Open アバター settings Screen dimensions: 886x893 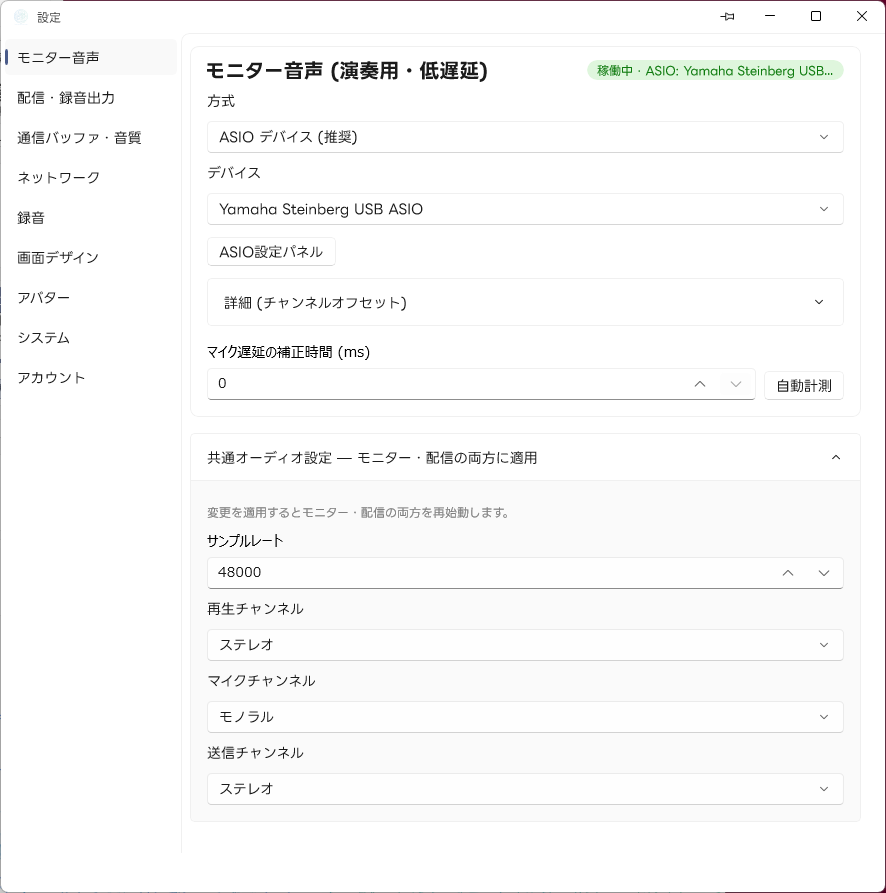[x=91, y=298]
